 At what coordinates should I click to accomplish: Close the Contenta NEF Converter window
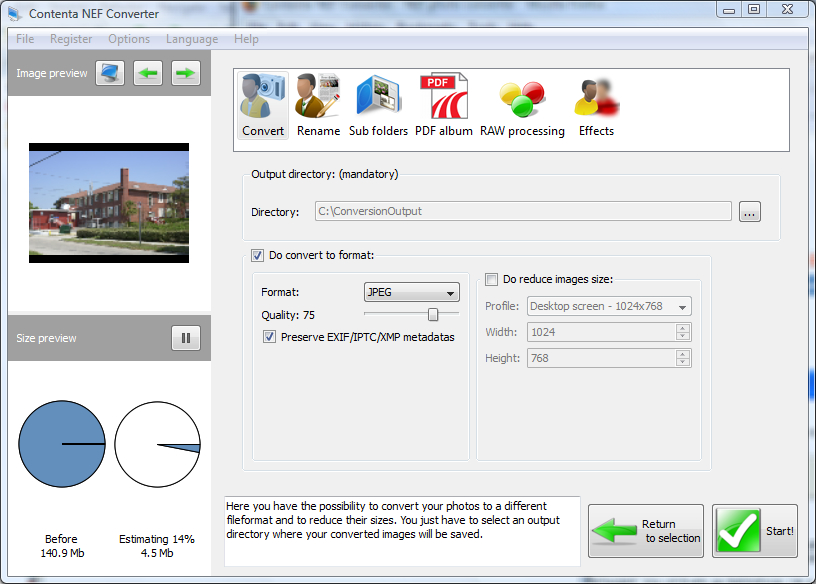pos(787,10)
